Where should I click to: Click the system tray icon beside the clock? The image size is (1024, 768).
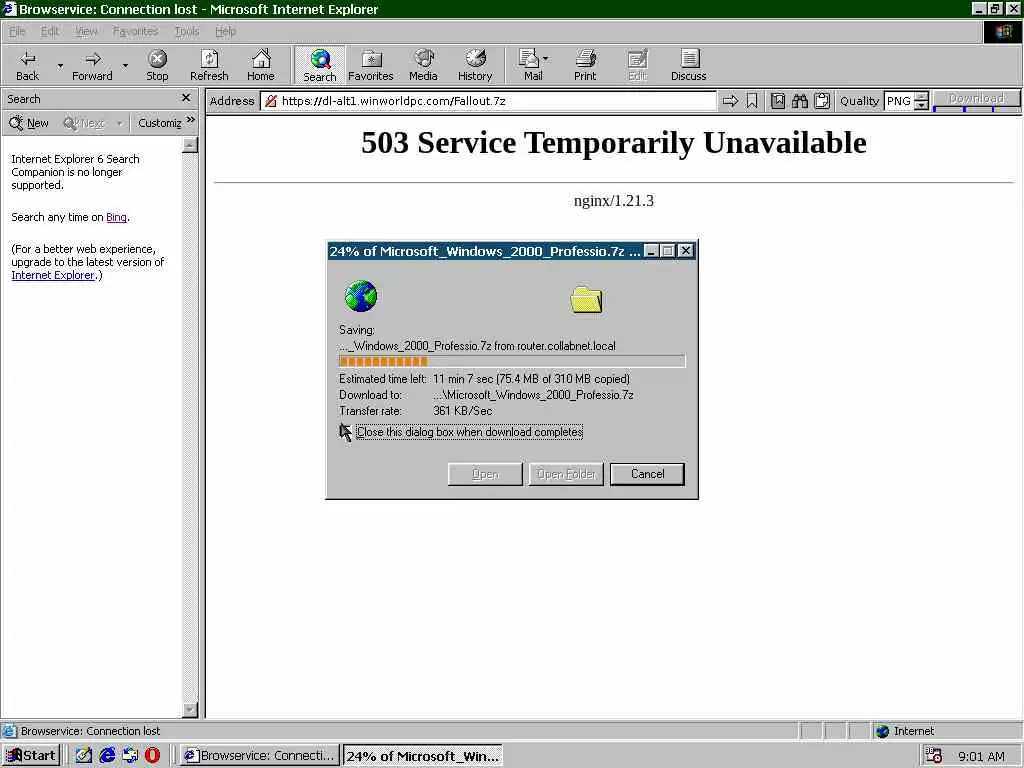[934, 756]
